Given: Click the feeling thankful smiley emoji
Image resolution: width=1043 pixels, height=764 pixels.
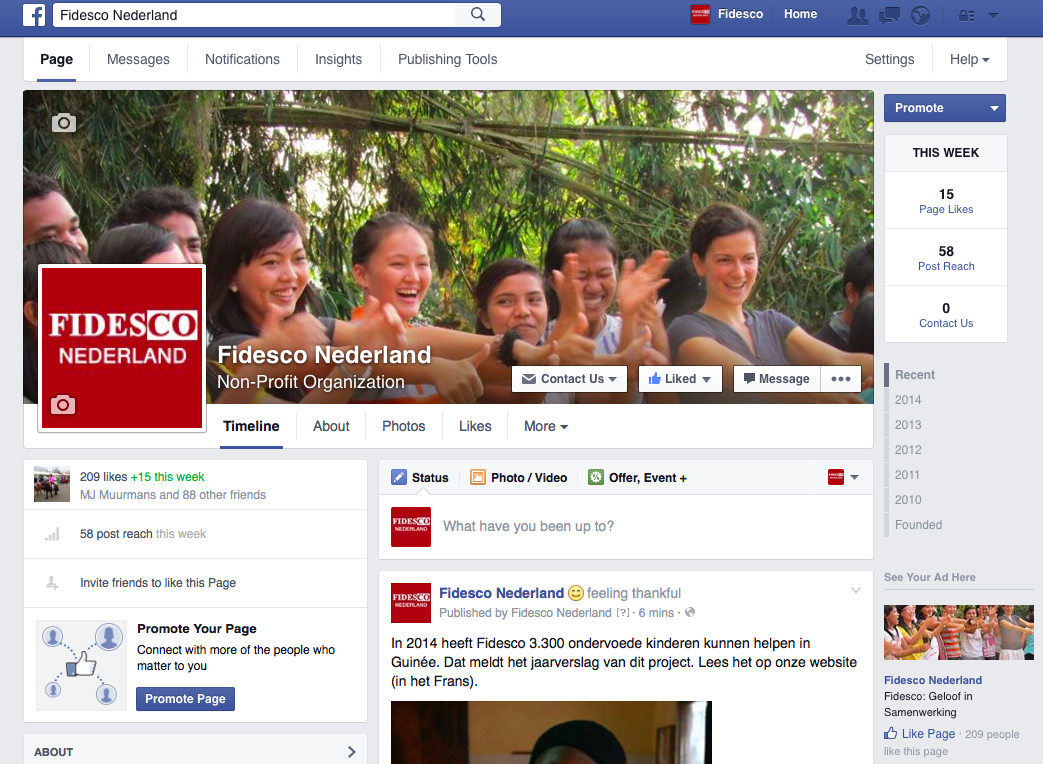Looking at the screenshot, I should (x=576, y=592).
